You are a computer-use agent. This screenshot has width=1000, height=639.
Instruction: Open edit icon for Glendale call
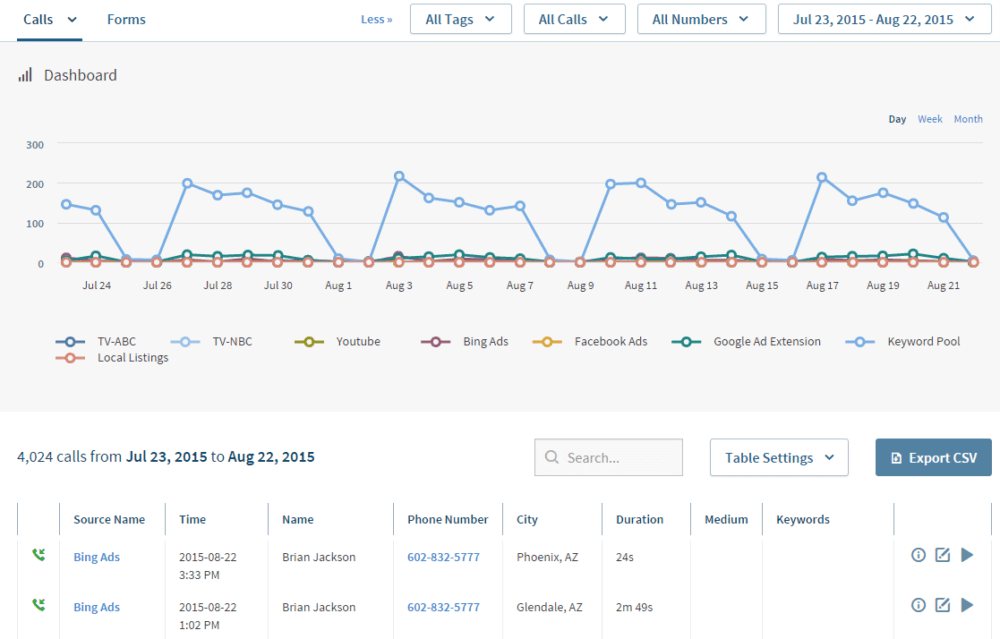click(x=942, y=605)
